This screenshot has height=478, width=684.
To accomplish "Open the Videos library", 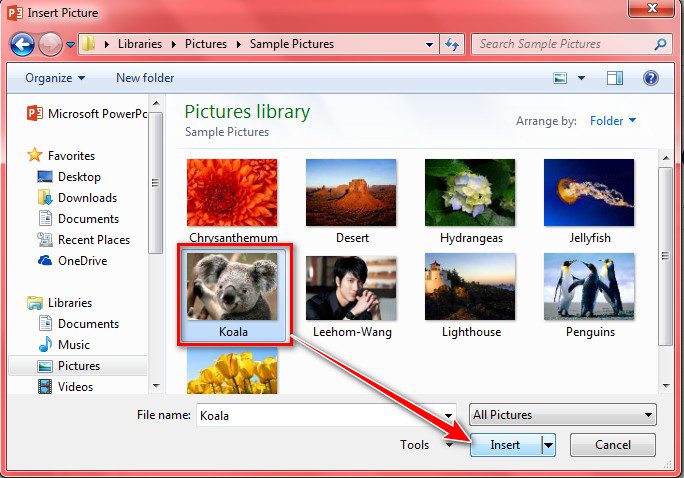I will click(x=75, y=386).
